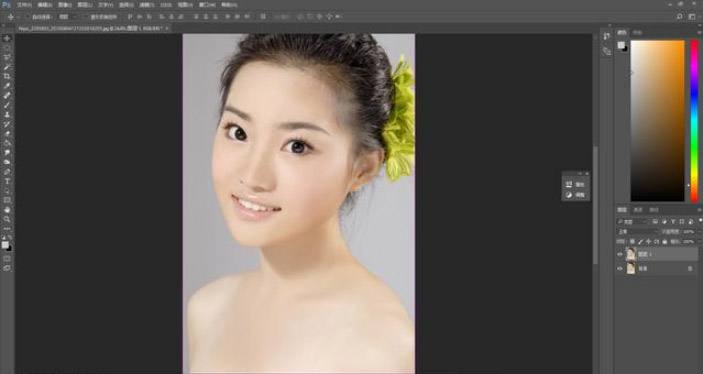The height and width of the screenshot is (374, 703).
Task: Click lock position icon in Layers
Action: click(648, 242)
